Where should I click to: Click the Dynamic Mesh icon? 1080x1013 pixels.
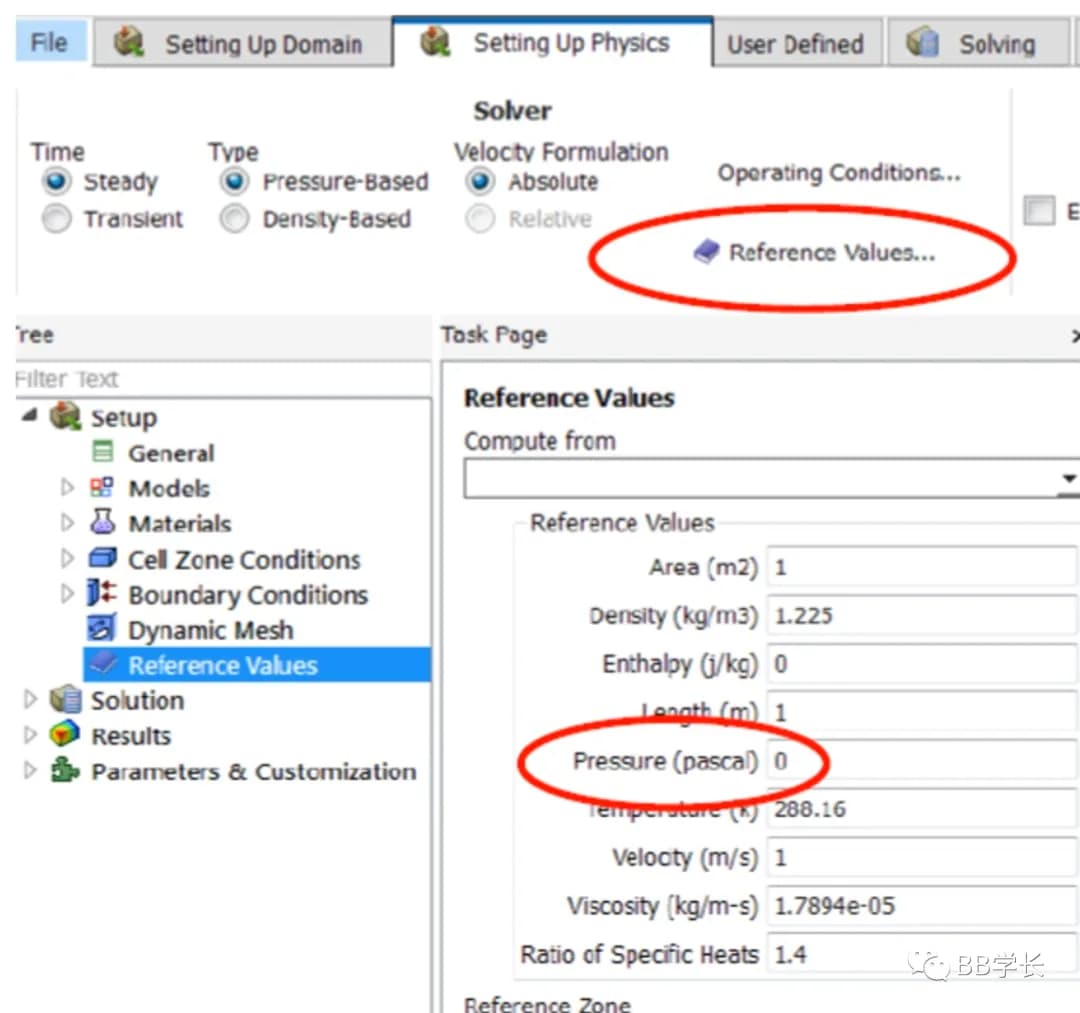[x=102, y=630]
